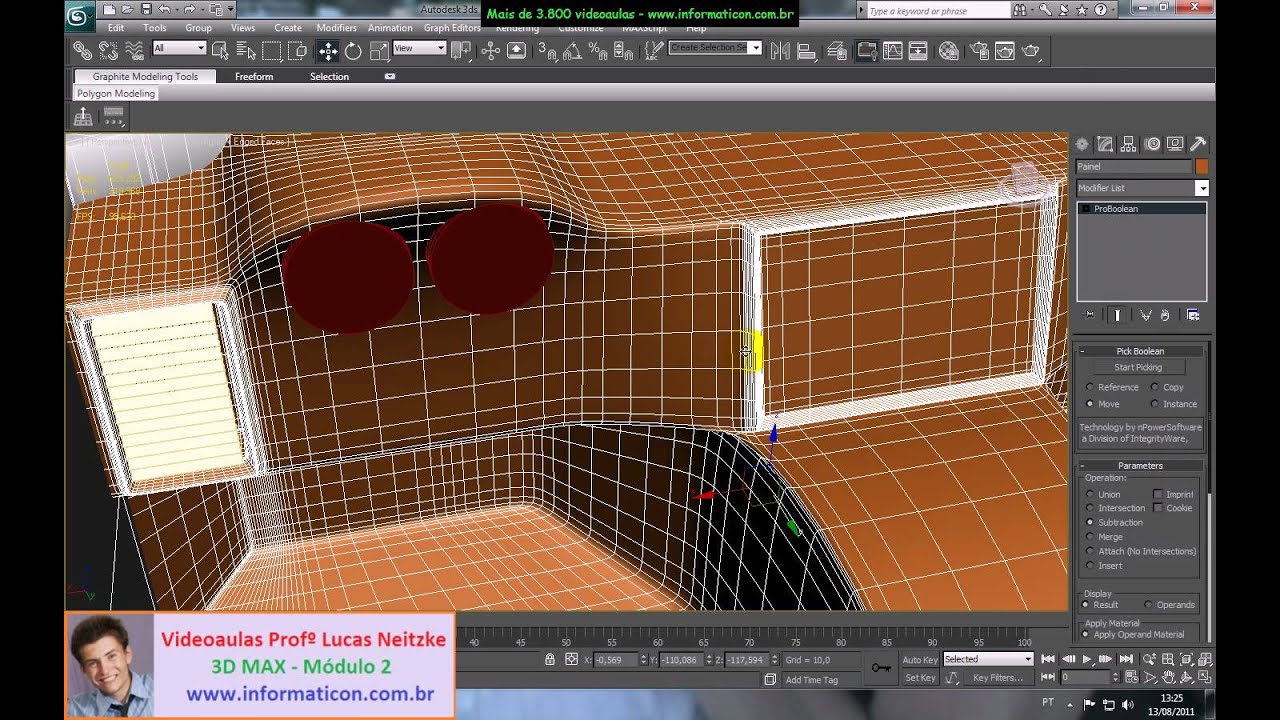This screenshot has width=1280, height=720.
Task: Activate the Pan View hand icon
Action: pyautogui.click(x=1168, y=678)
